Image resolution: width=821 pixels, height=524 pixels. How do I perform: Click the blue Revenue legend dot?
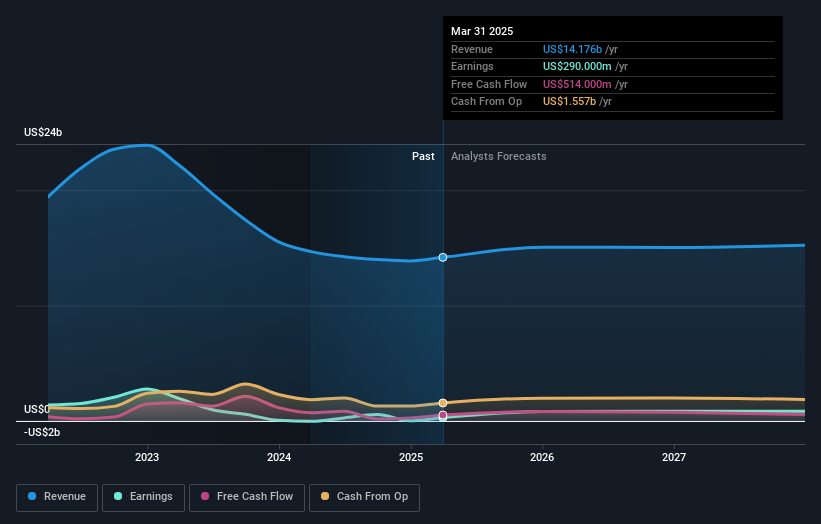pyautogui.click(x=32, y=496)
